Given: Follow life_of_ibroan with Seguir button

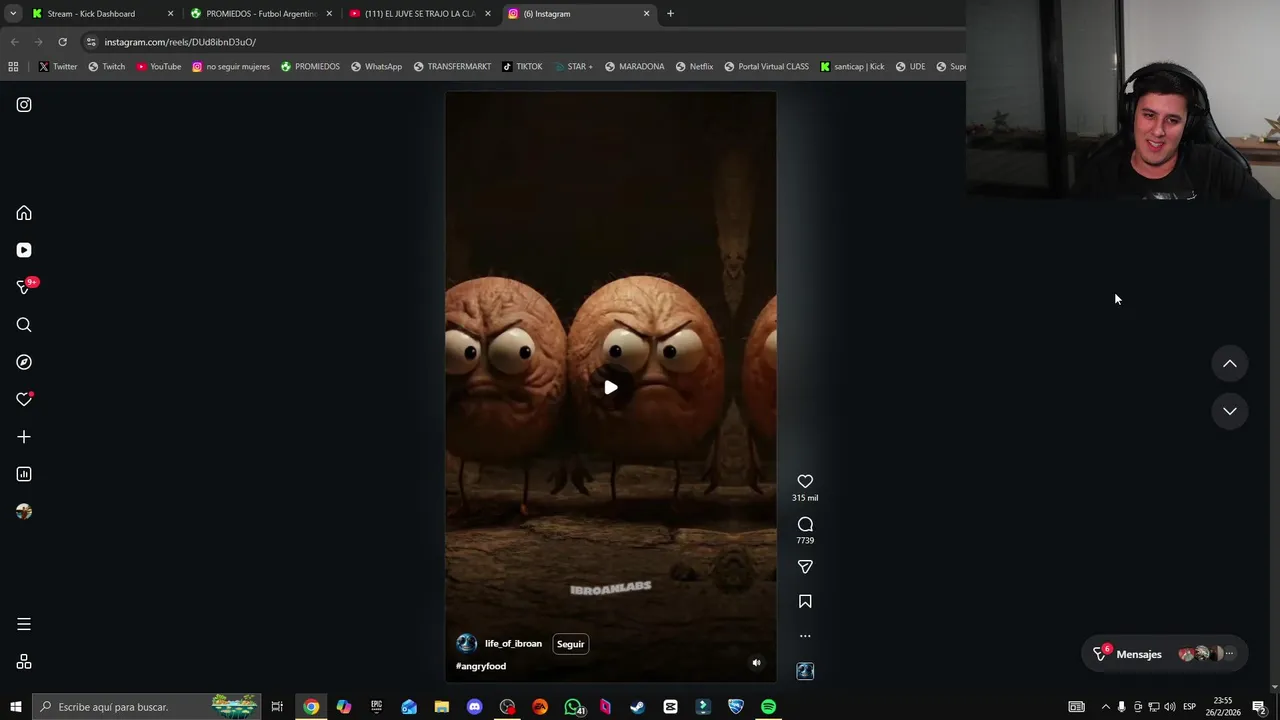Looking at the screenshot, I should click(x=570, y=644).
